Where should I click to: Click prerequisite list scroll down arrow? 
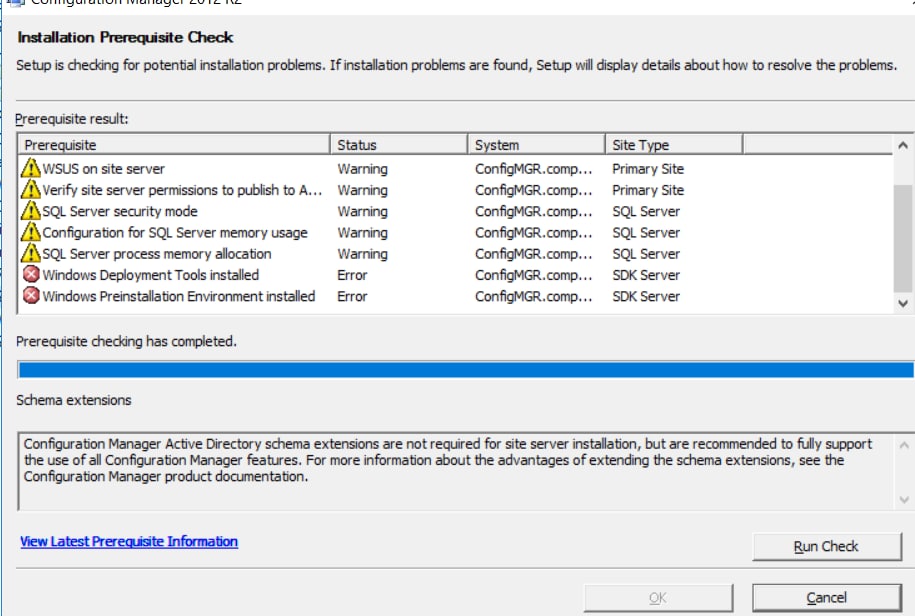(x=903, y=303)
